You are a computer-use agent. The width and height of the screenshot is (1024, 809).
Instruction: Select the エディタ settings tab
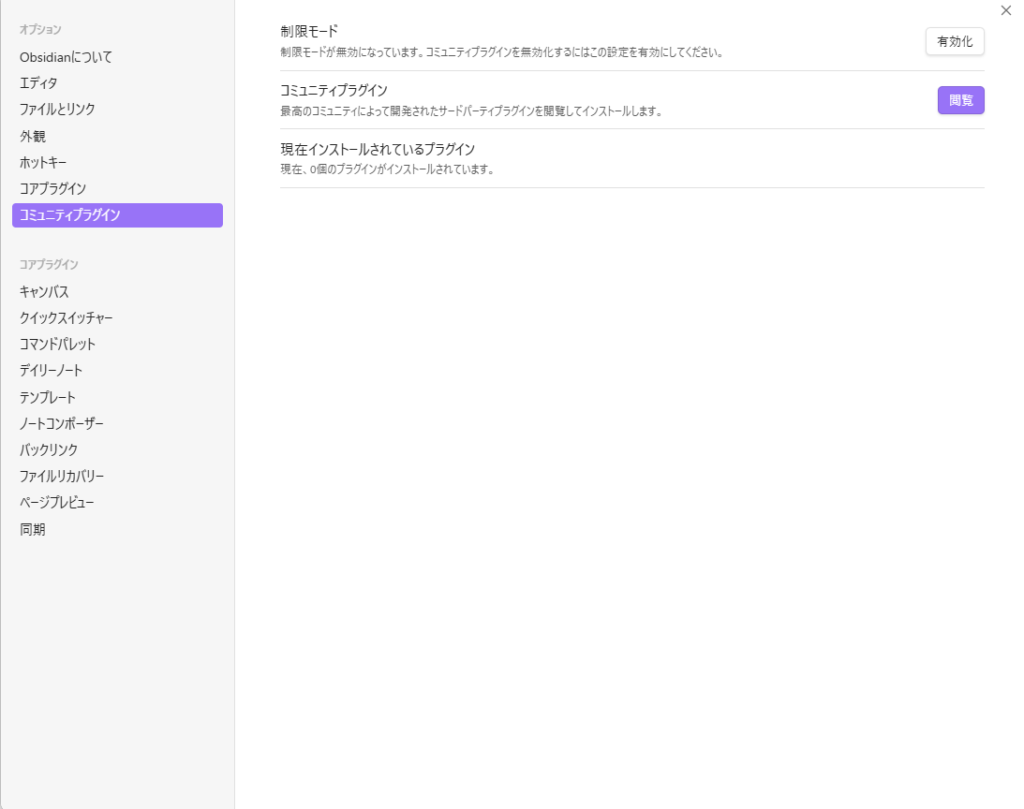pyautogui.click(x=39, y=83)
